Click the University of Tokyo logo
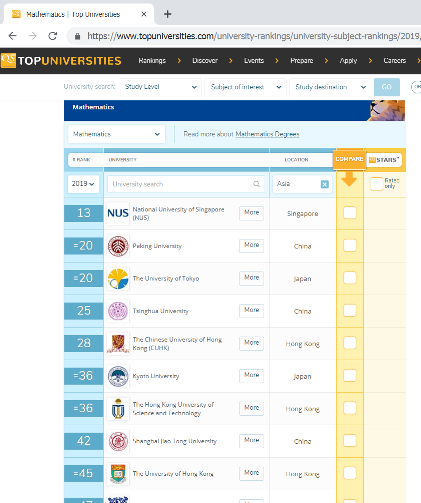The image size is (421, 503). pos(118,278)
